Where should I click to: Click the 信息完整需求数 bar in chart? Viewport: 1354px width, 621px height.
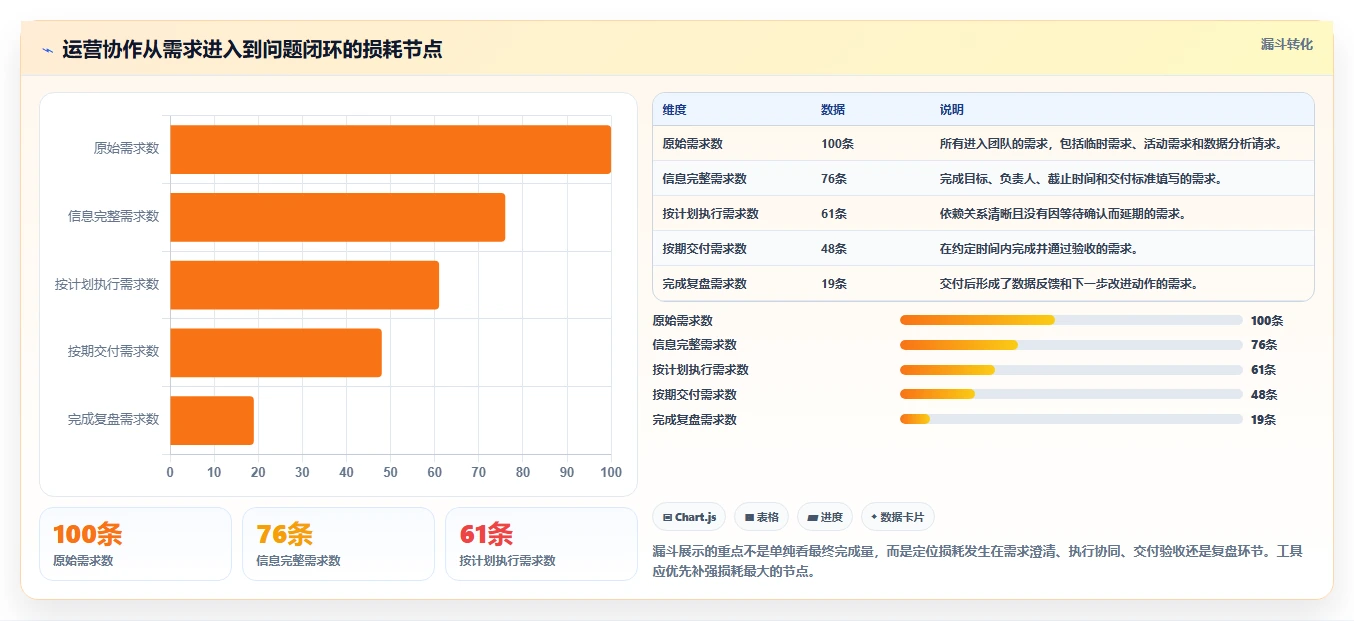pyautogui.click(x=337, y=217)
